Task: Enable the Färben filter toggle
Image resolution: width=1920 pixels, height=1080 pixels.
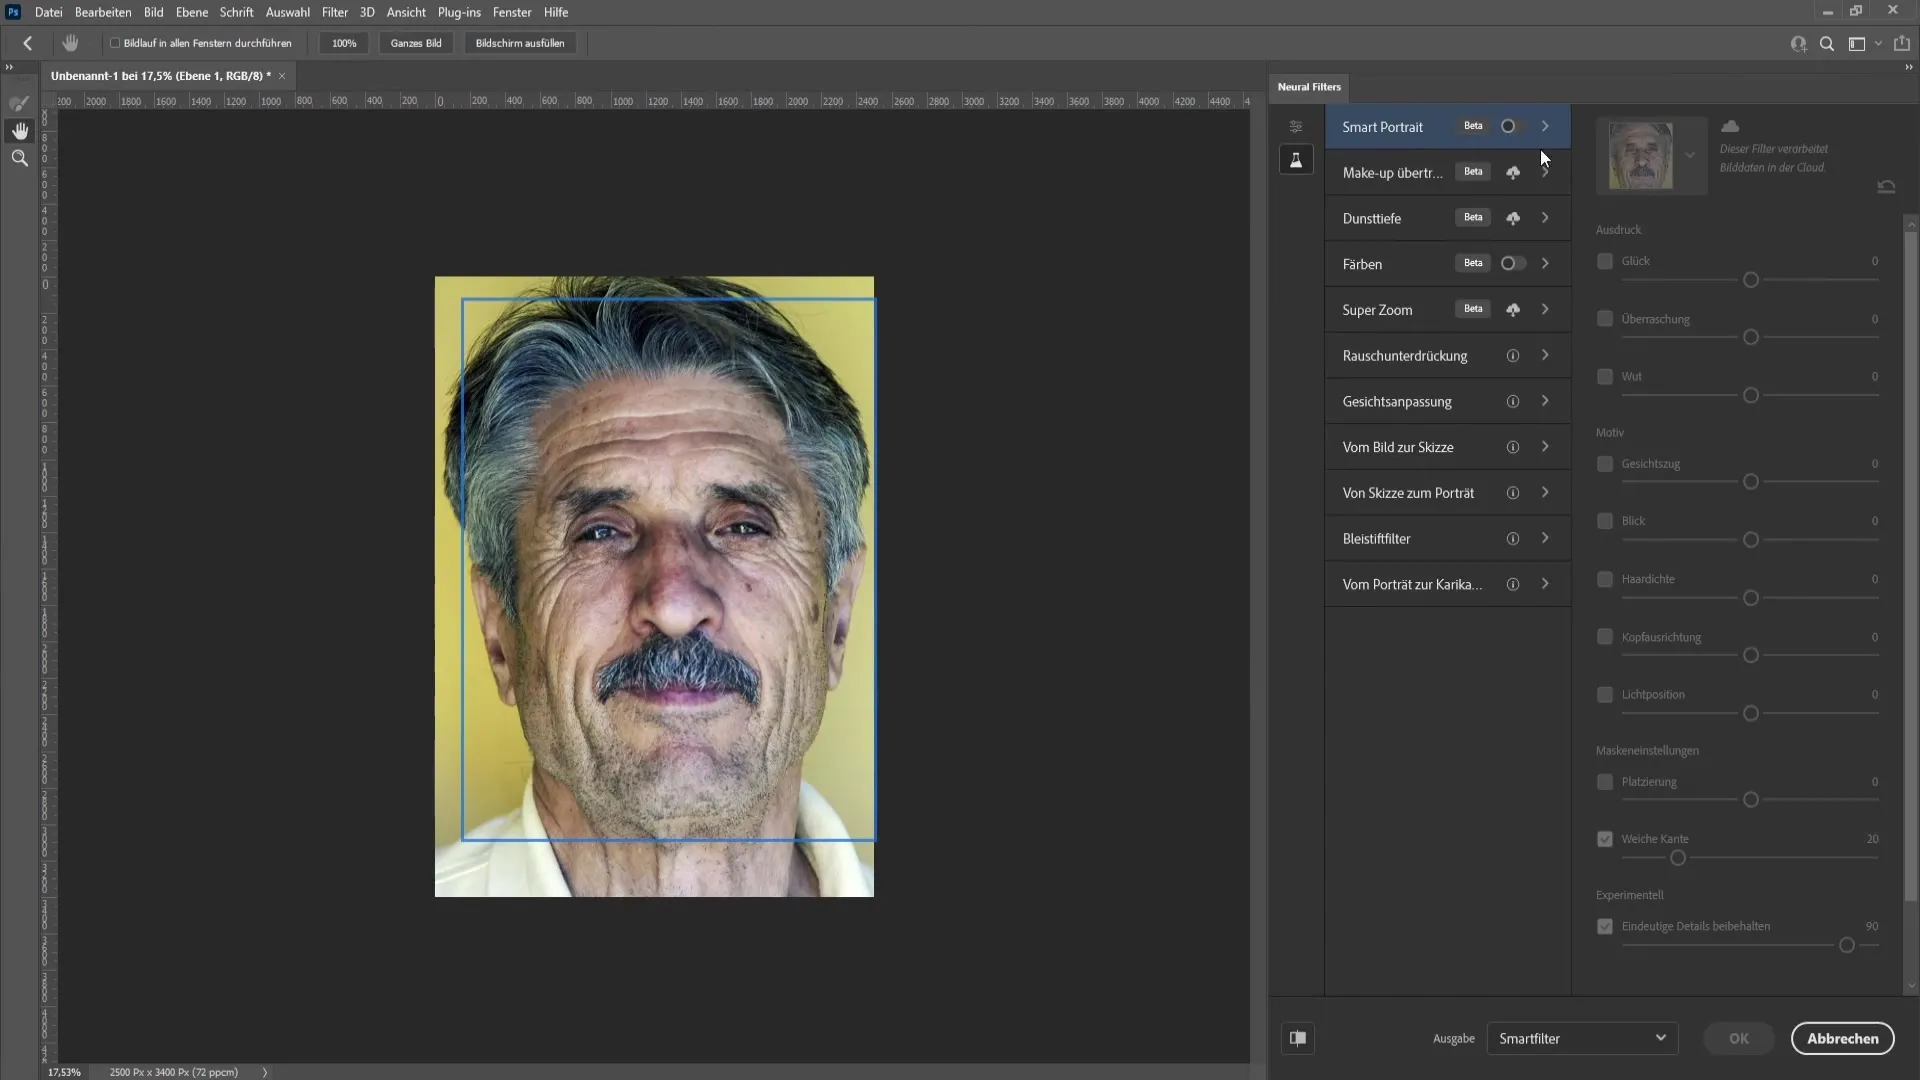Action: tap(1512, 264)
